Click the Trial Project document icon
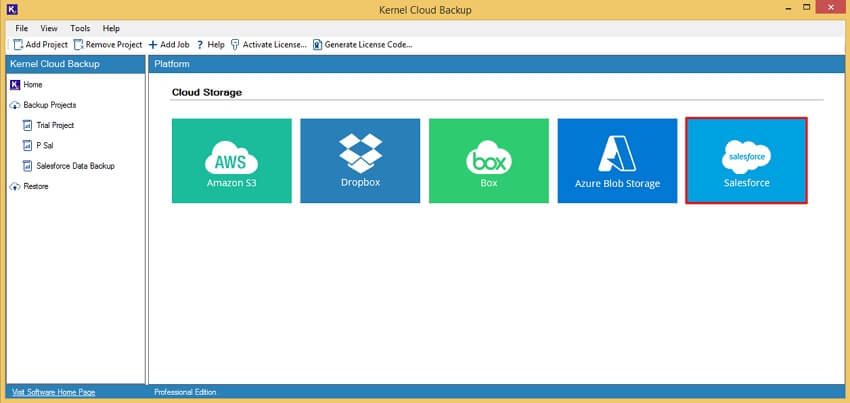This screenshot has width=850, height=403. click(x=28, y=125)
